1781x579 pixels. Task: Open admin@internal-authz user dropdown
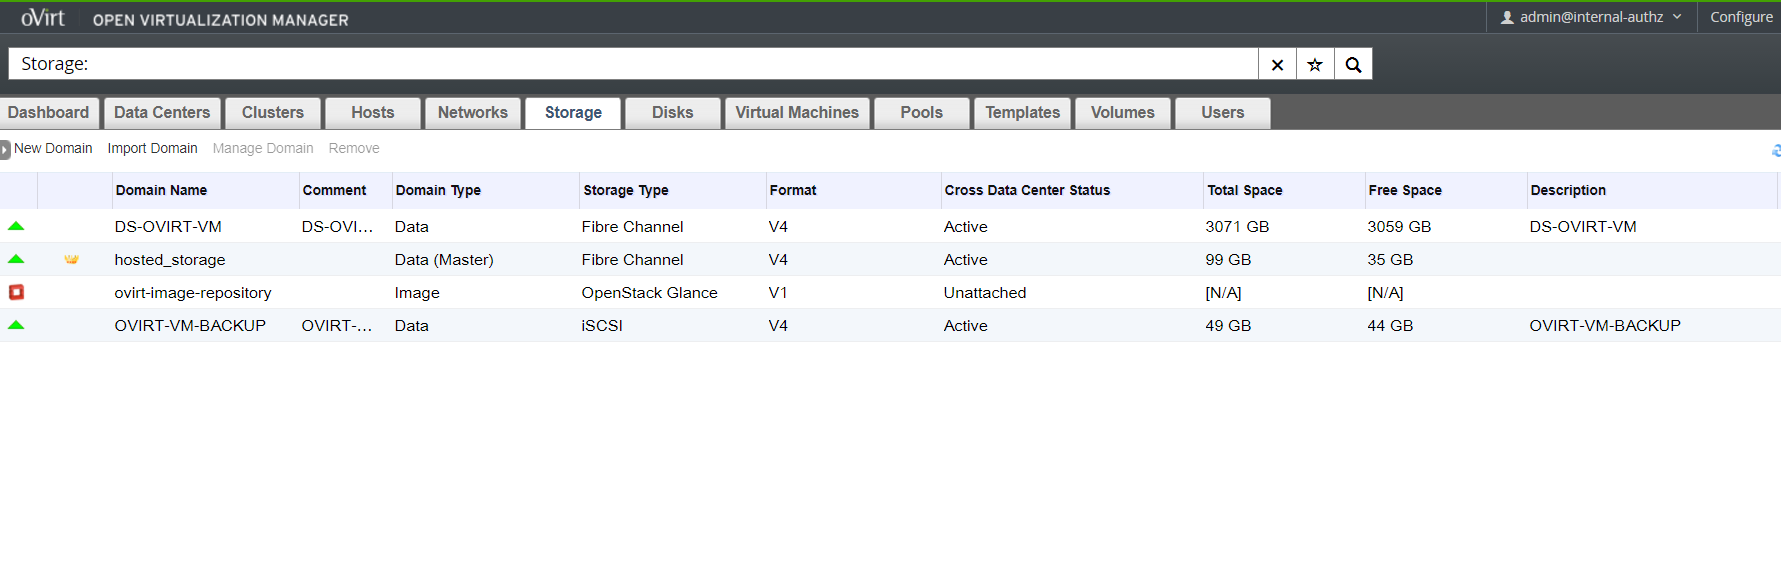(1590, 17)
